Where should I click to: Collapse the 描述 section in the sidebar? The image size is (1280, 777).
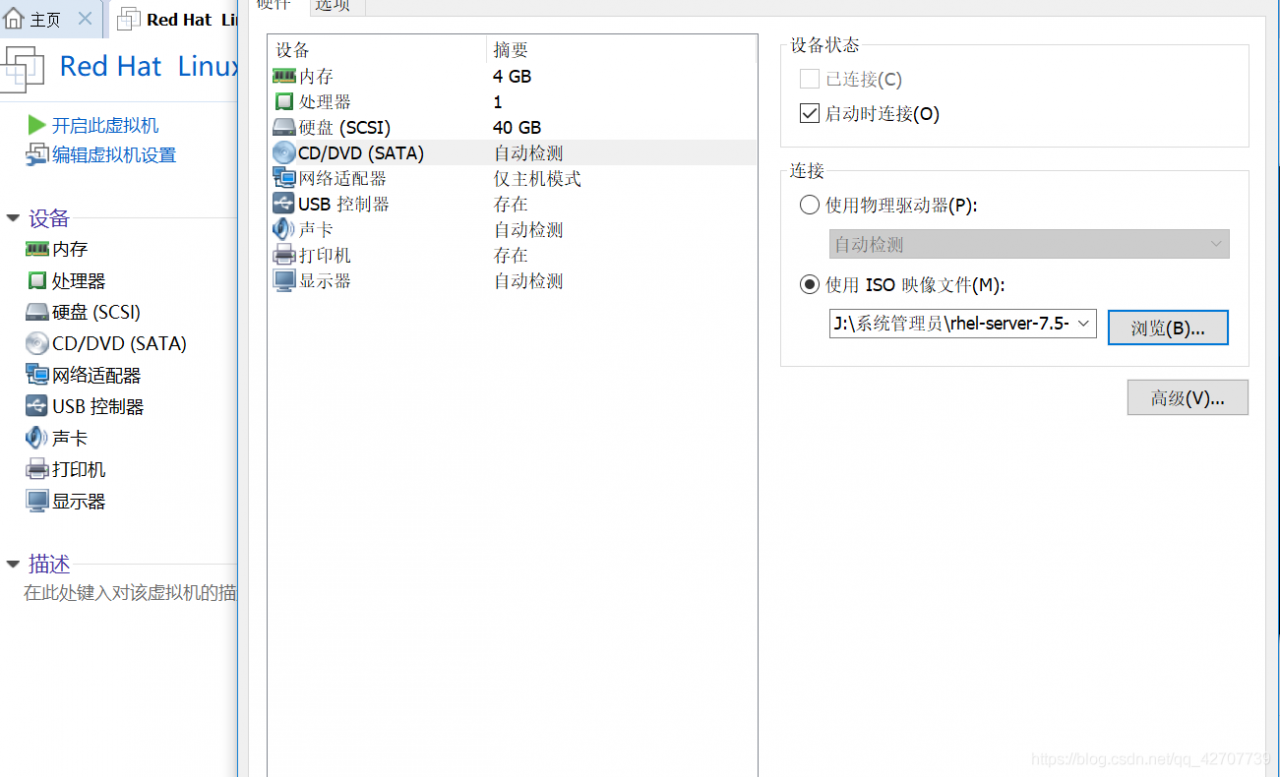[x=13, y=564]
